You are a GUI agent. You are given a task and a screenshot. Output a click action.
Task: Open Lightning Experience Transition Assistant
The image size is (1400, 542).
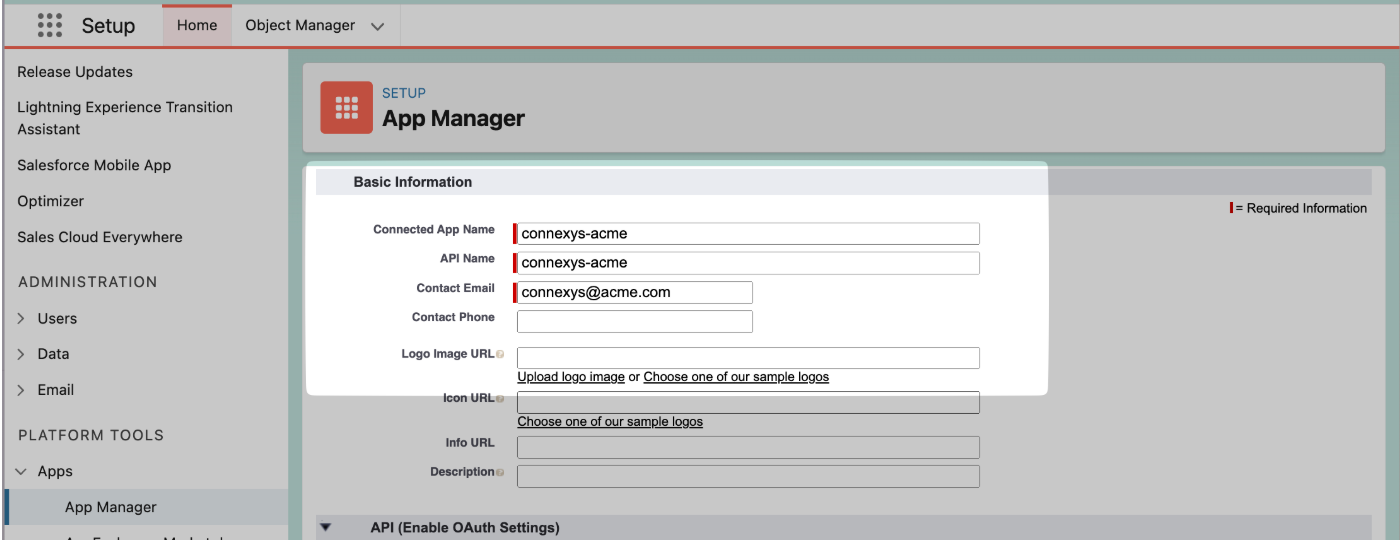[125, 118]
